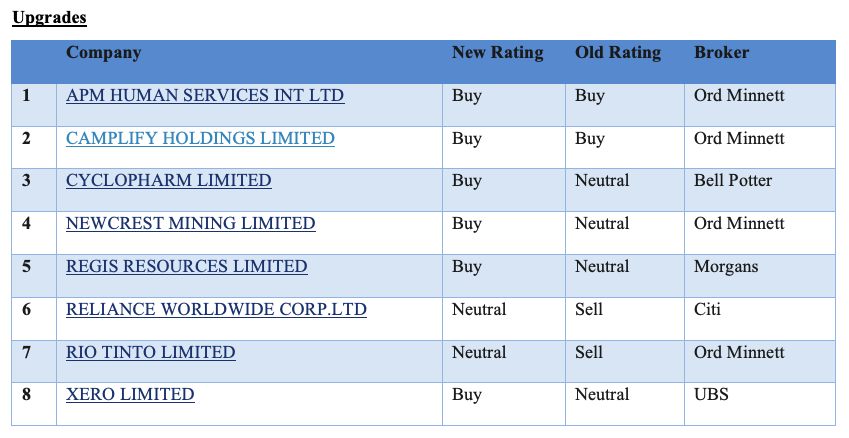Click the Sell old rating for Rio Tinto
The height and width of the screenshot is (438, 849).
pos(589,353)
